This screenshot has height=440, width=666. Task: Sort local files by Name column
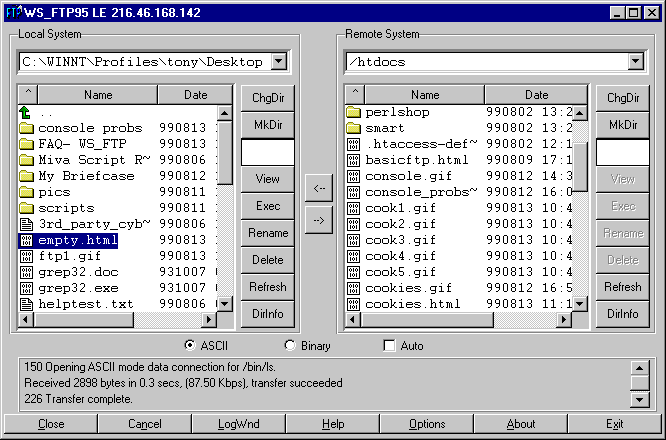(x=98, y=94)
